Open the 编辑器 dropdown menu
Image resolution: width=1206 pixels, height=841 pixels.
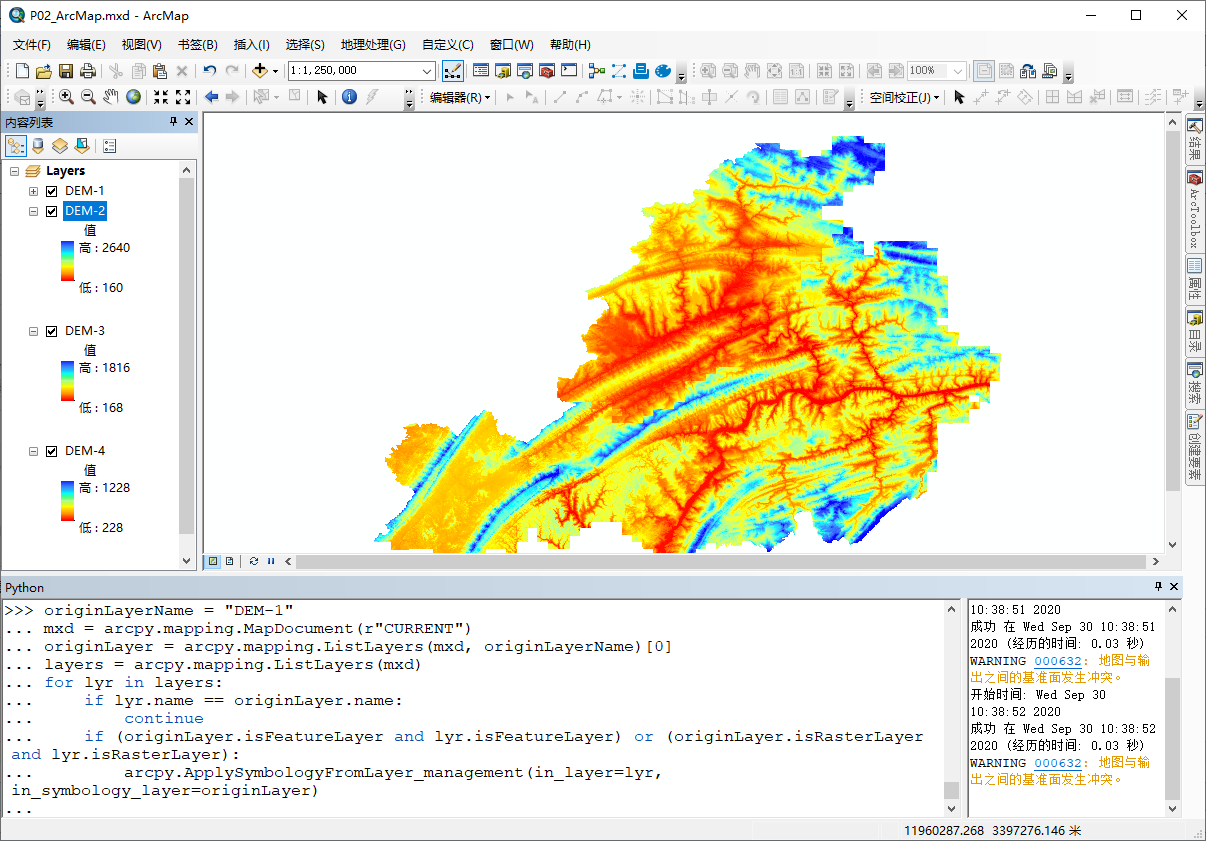(x=460, y=98)
